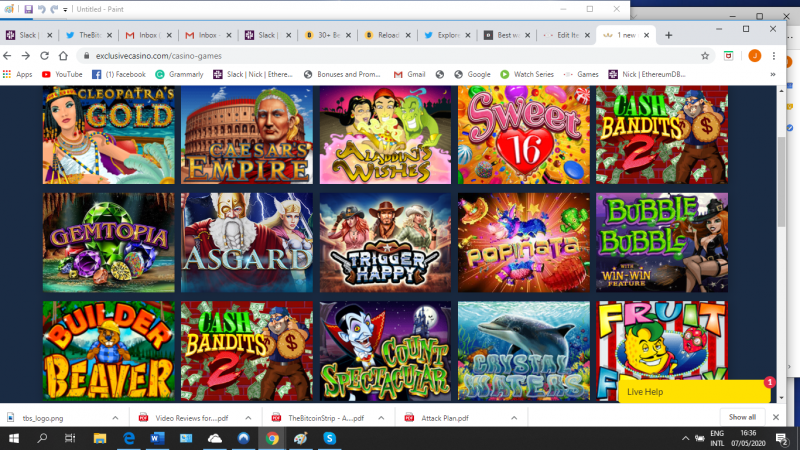Open the Nick | EthereumDB... bookmark
This screenshot has height=450, width=800.
[647, 74]
